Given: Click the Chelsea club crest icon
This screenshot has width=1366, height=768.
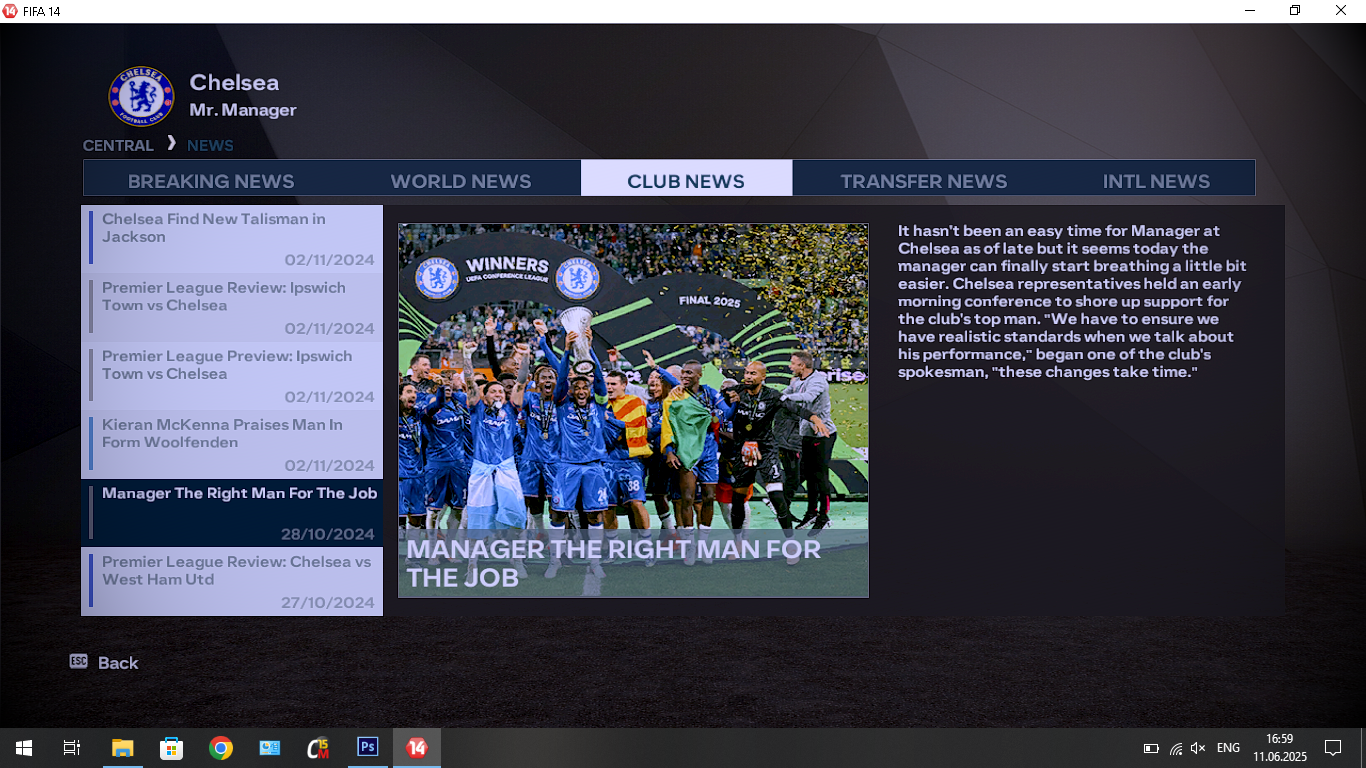Looking at the screenshot, I should tap(141, 96).
